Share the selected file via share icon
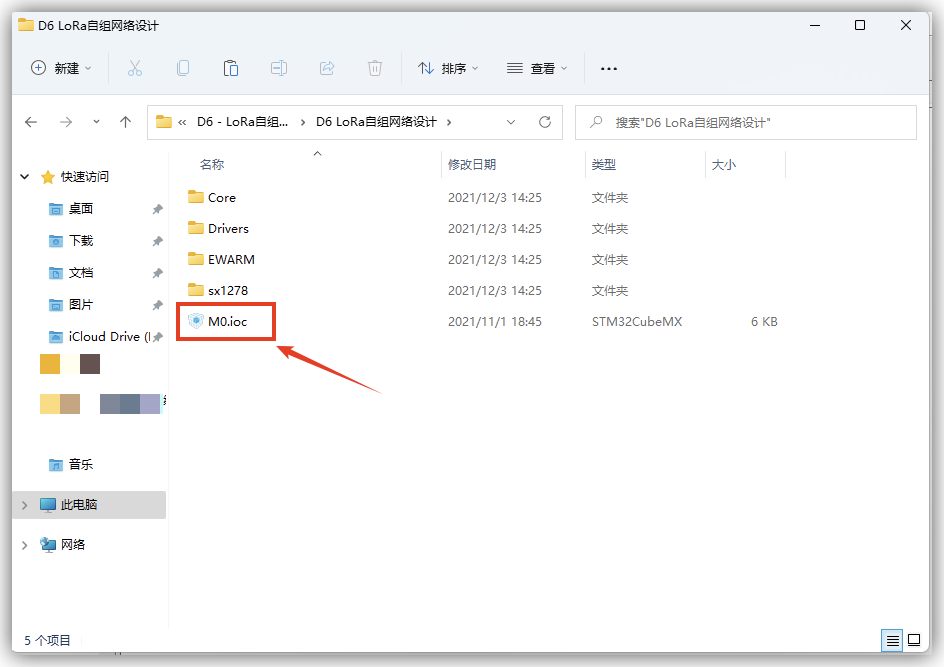This screenshot has width=944, height=667. (327, 69)
